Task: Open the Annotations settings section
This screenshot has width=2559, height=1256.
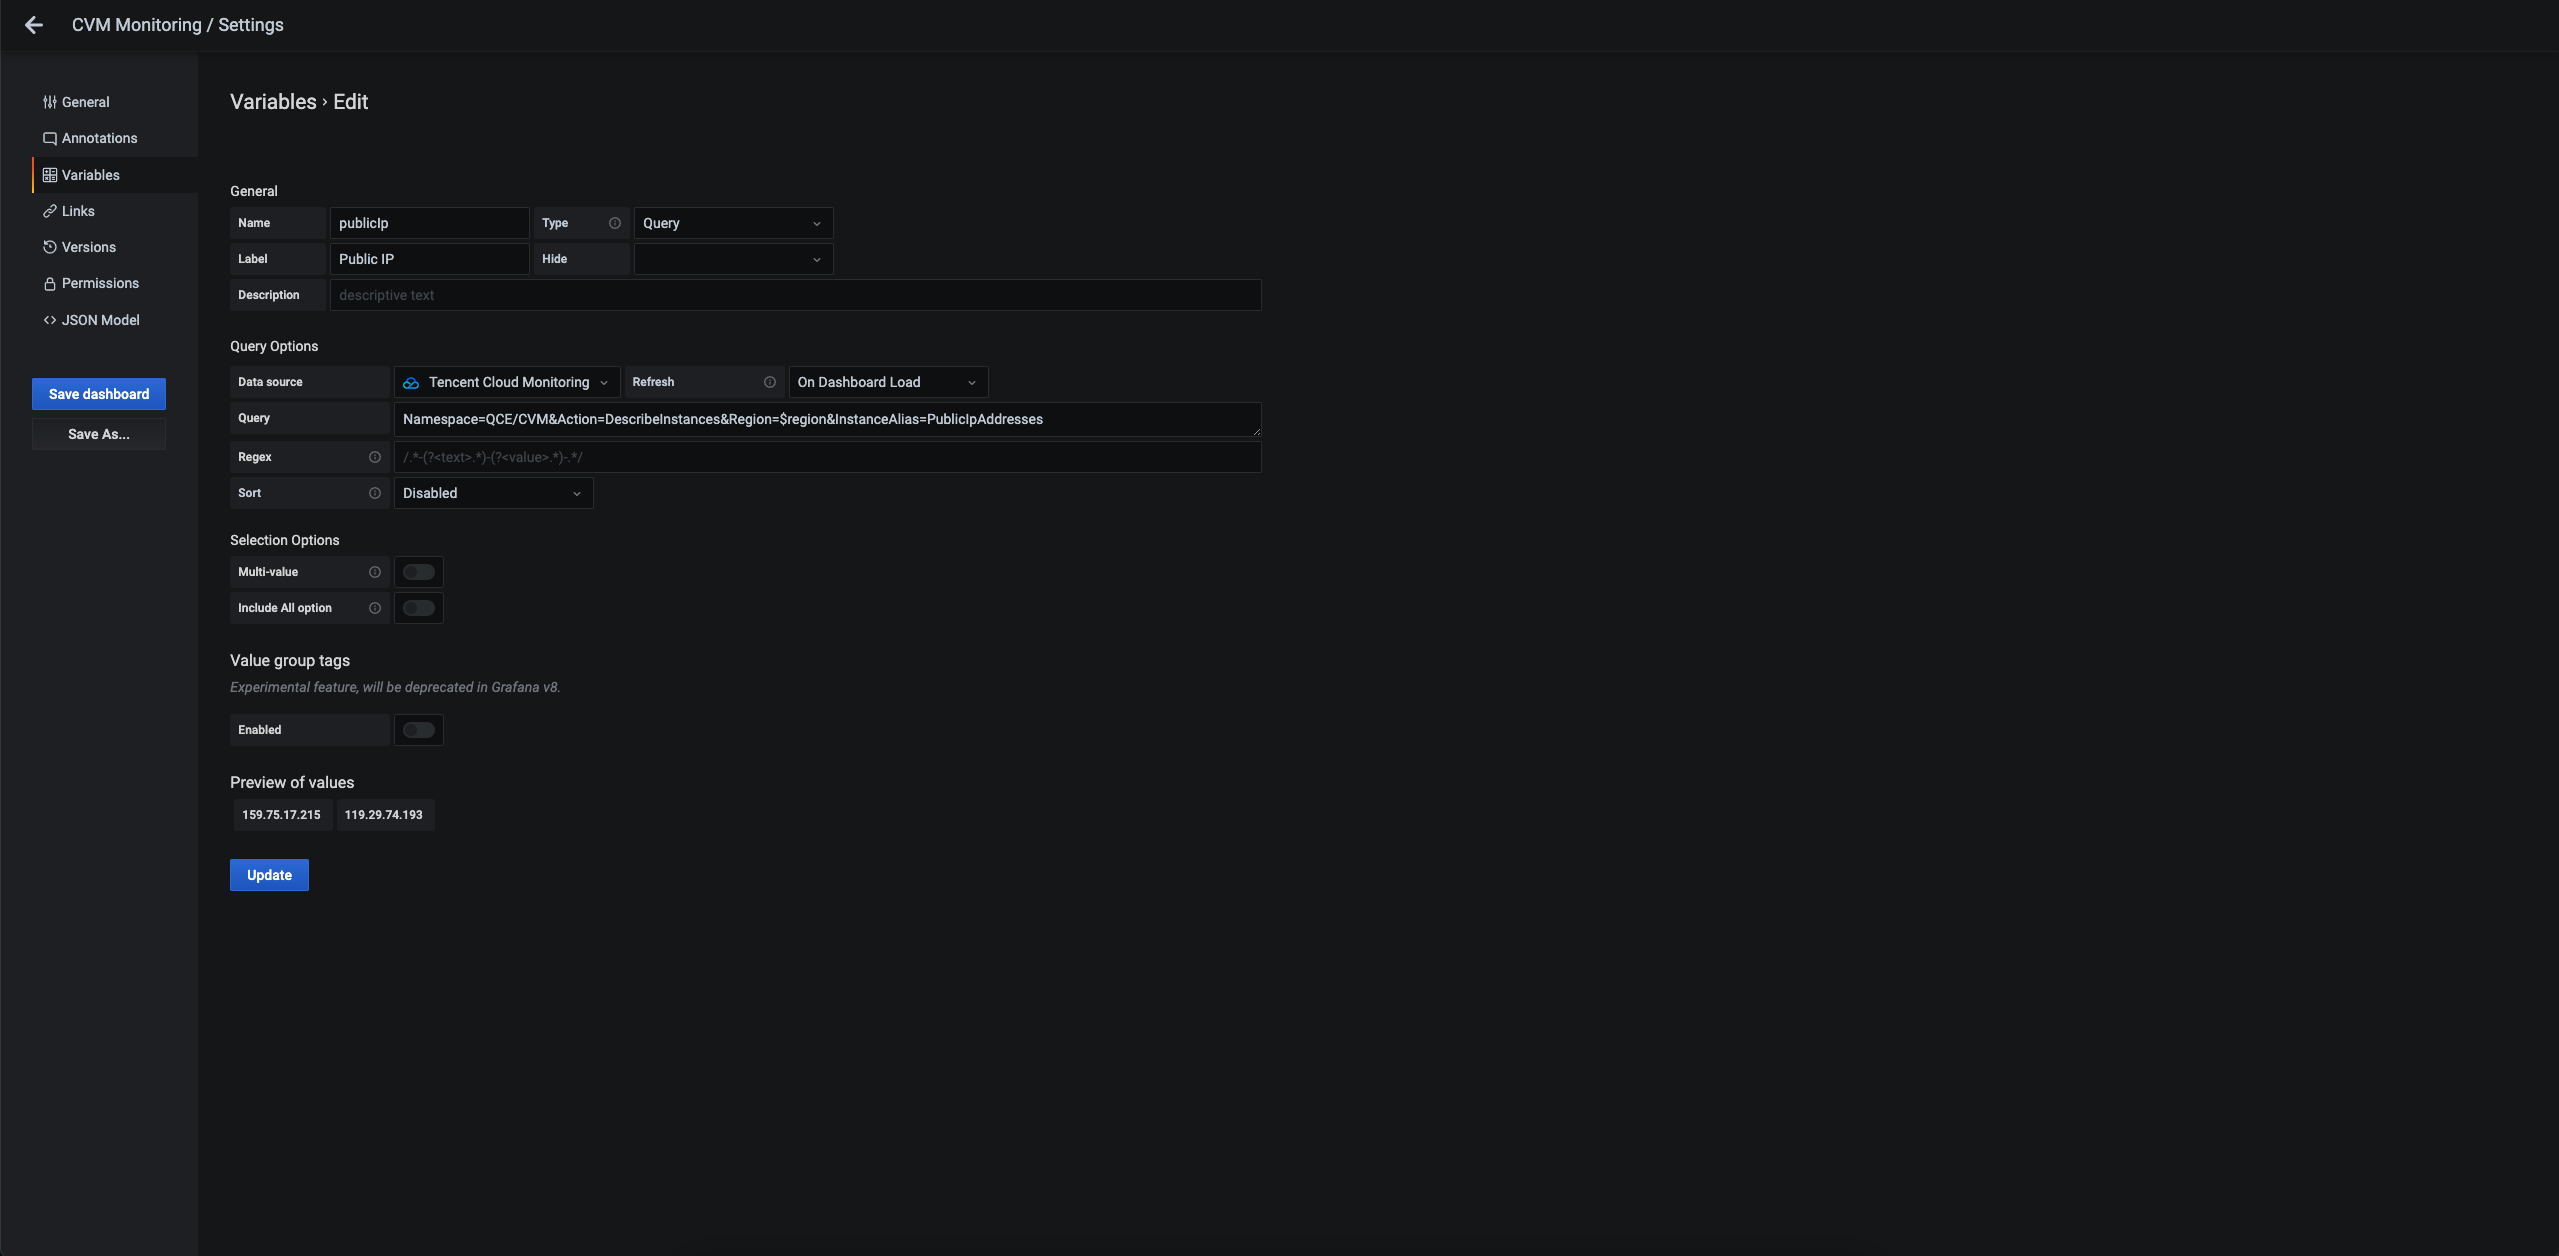Action: 99,138
